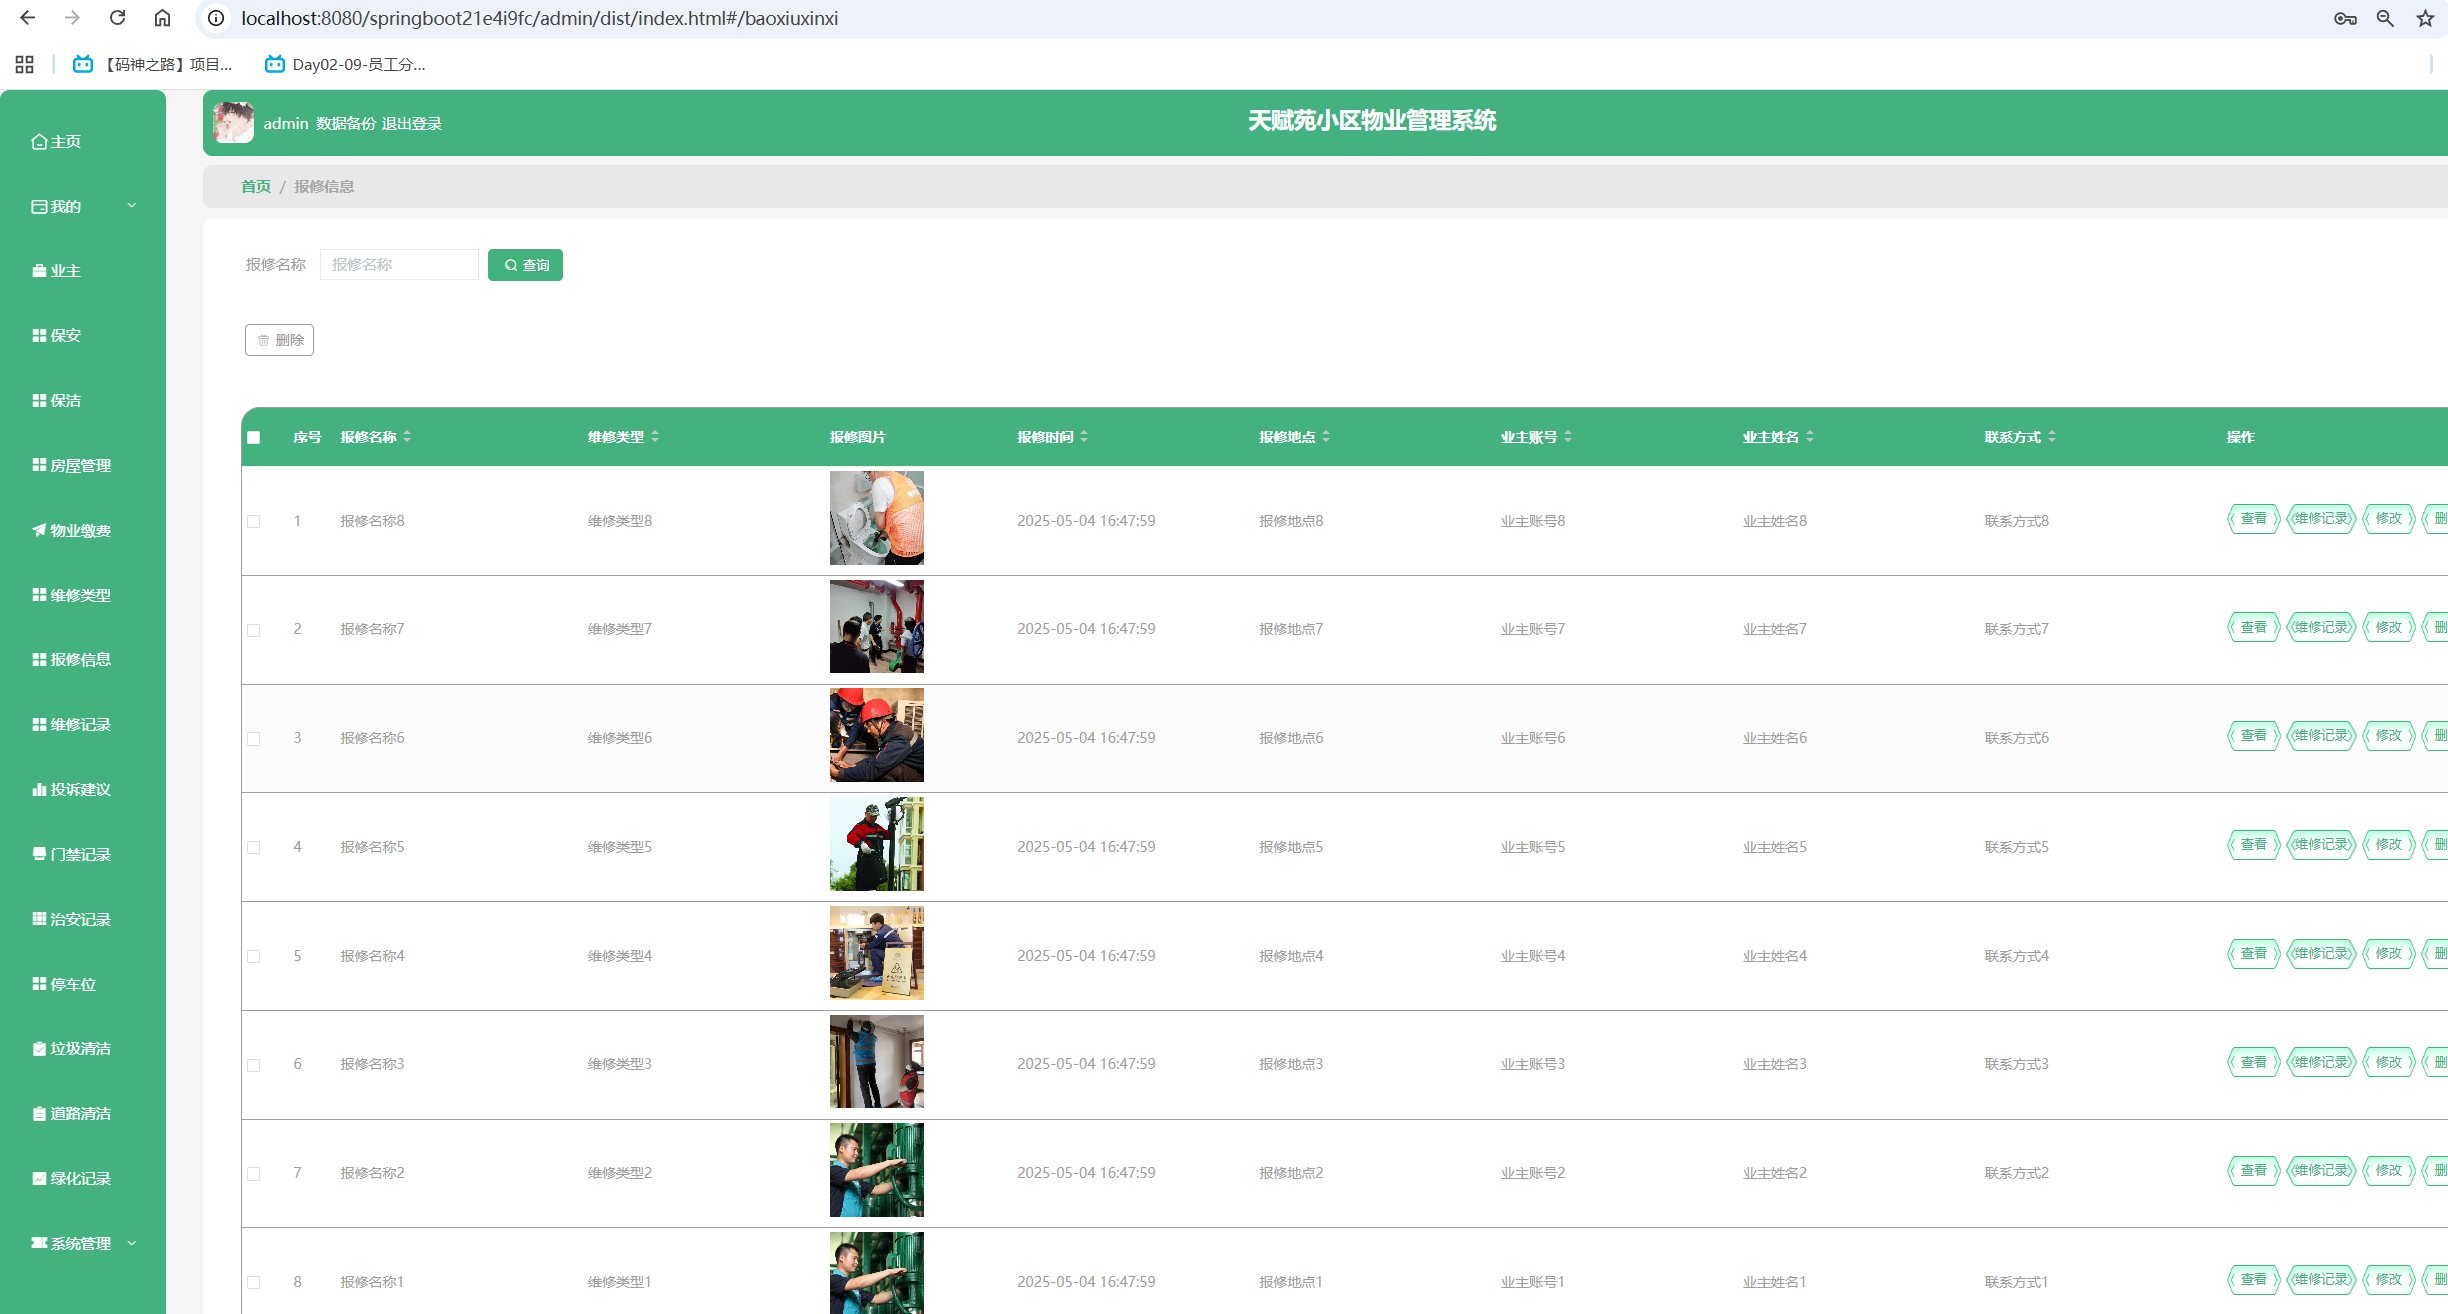Open the browser zoom magnifier icon
Screen dimensions: 2448x1314
tap(2385, 18)
